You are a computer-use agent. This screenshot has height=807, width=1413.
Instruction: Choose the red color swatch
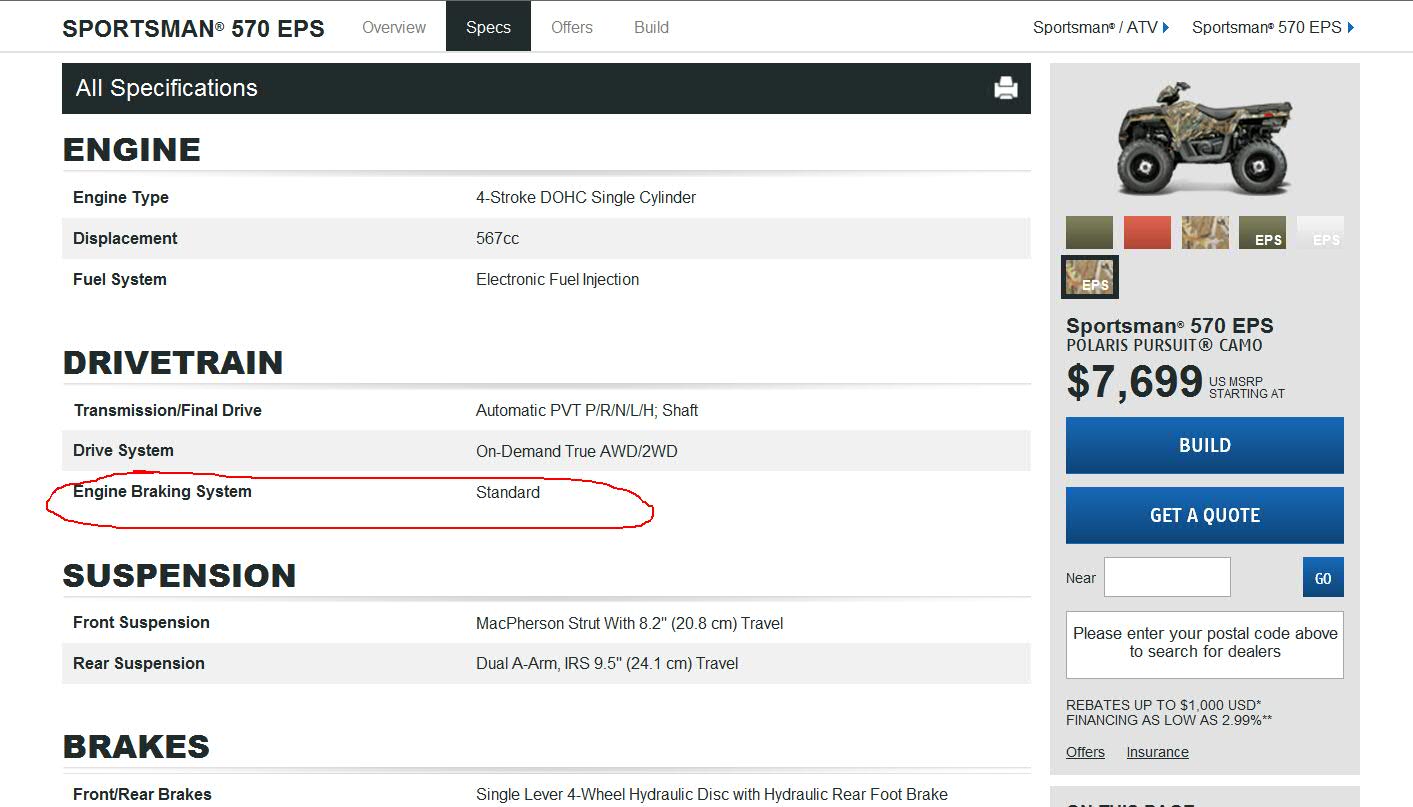(x=1147, y=232)
